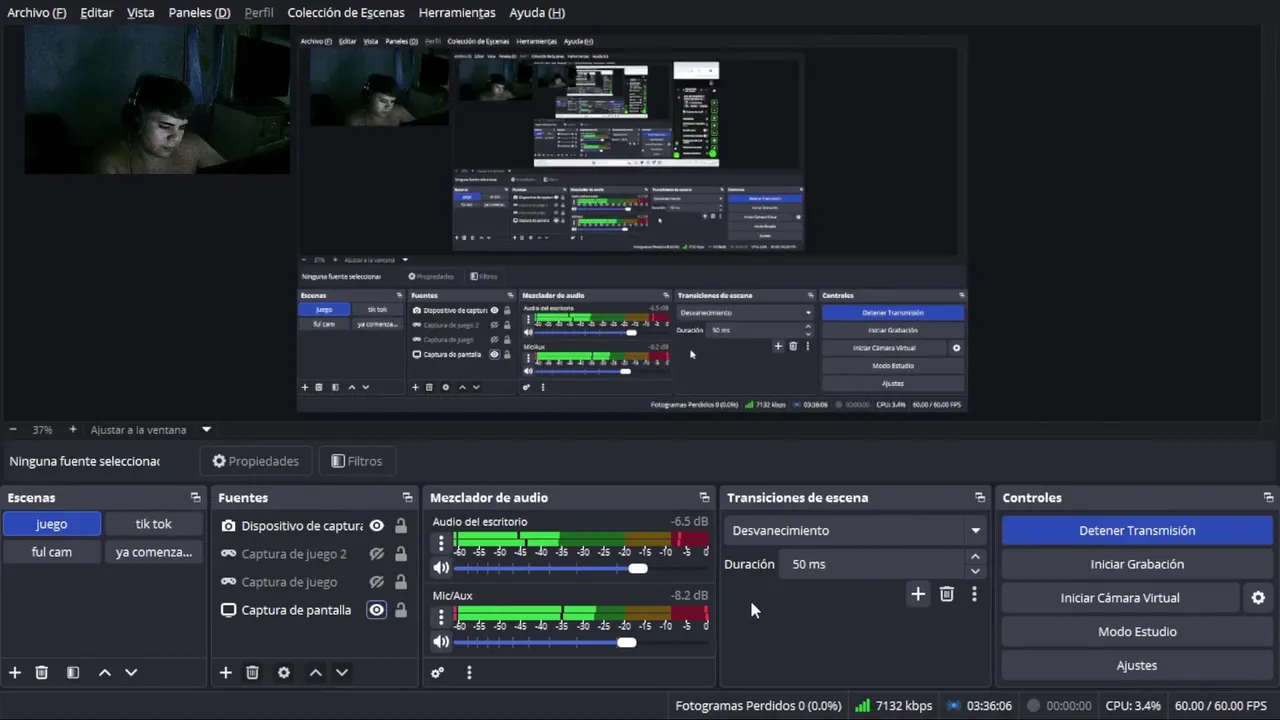The height and width of the screenshot is (720, 1280).
Task: Open Archivo menu
Action: 36,12
